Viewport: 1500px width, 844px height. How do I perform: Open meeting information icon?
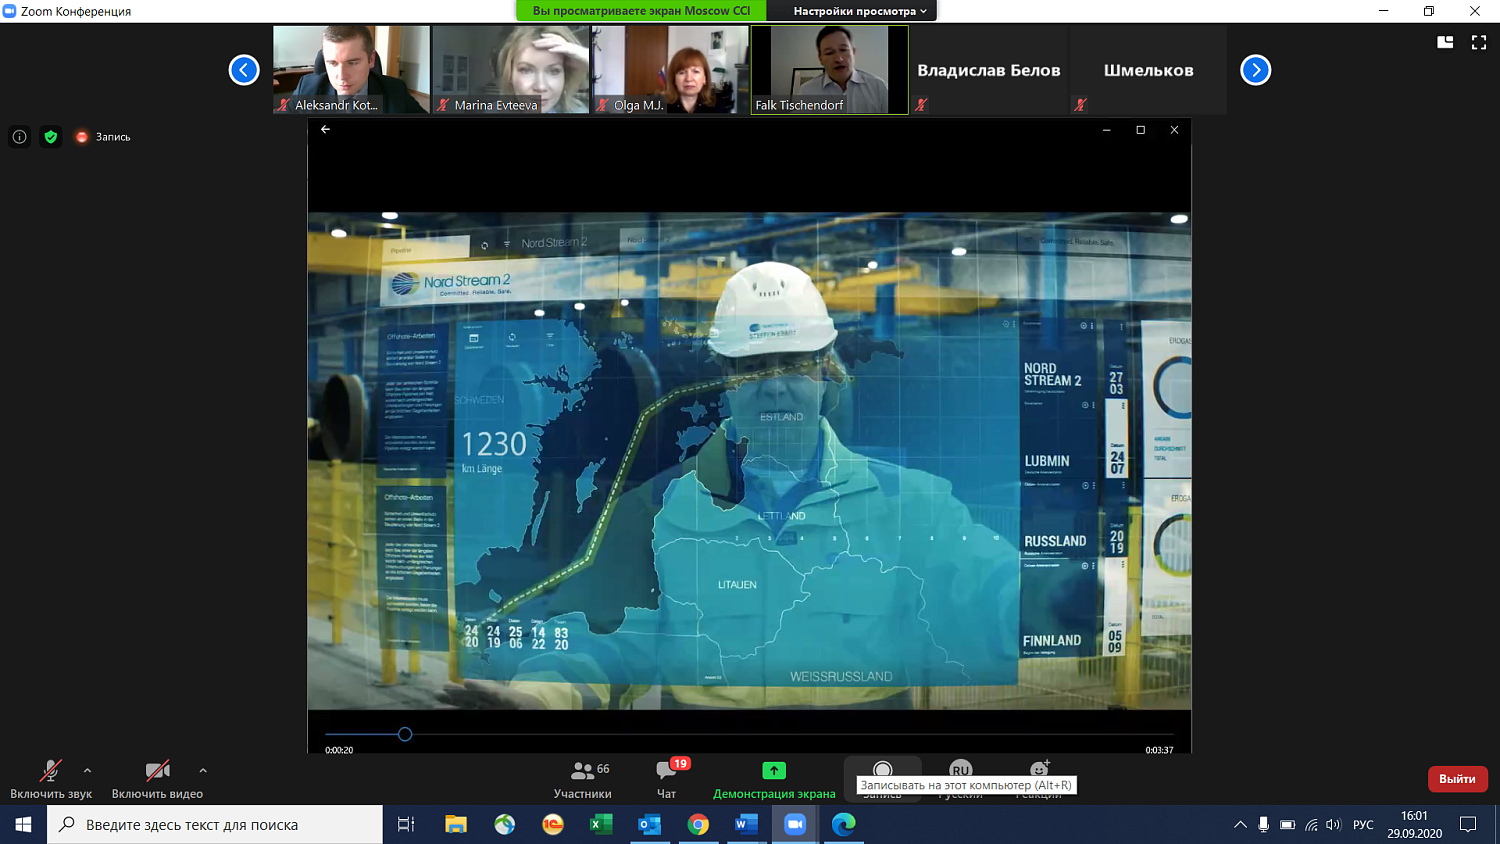[19, 137]
